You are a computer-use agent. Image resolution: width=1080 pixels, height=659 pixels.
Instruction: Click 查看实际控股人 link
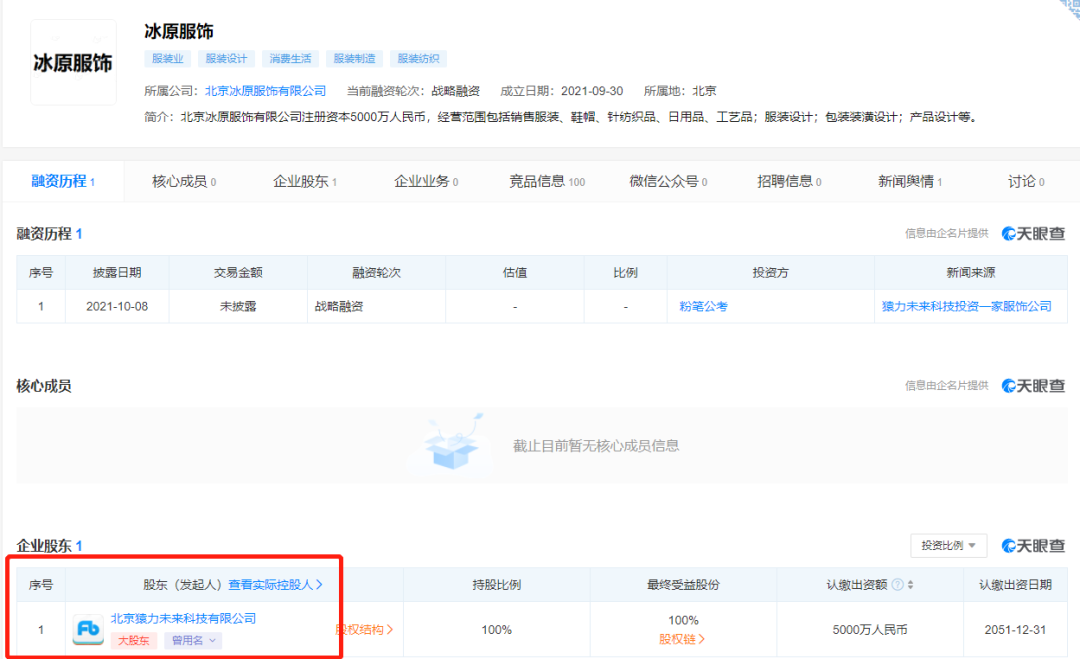(x=276, y=585)
